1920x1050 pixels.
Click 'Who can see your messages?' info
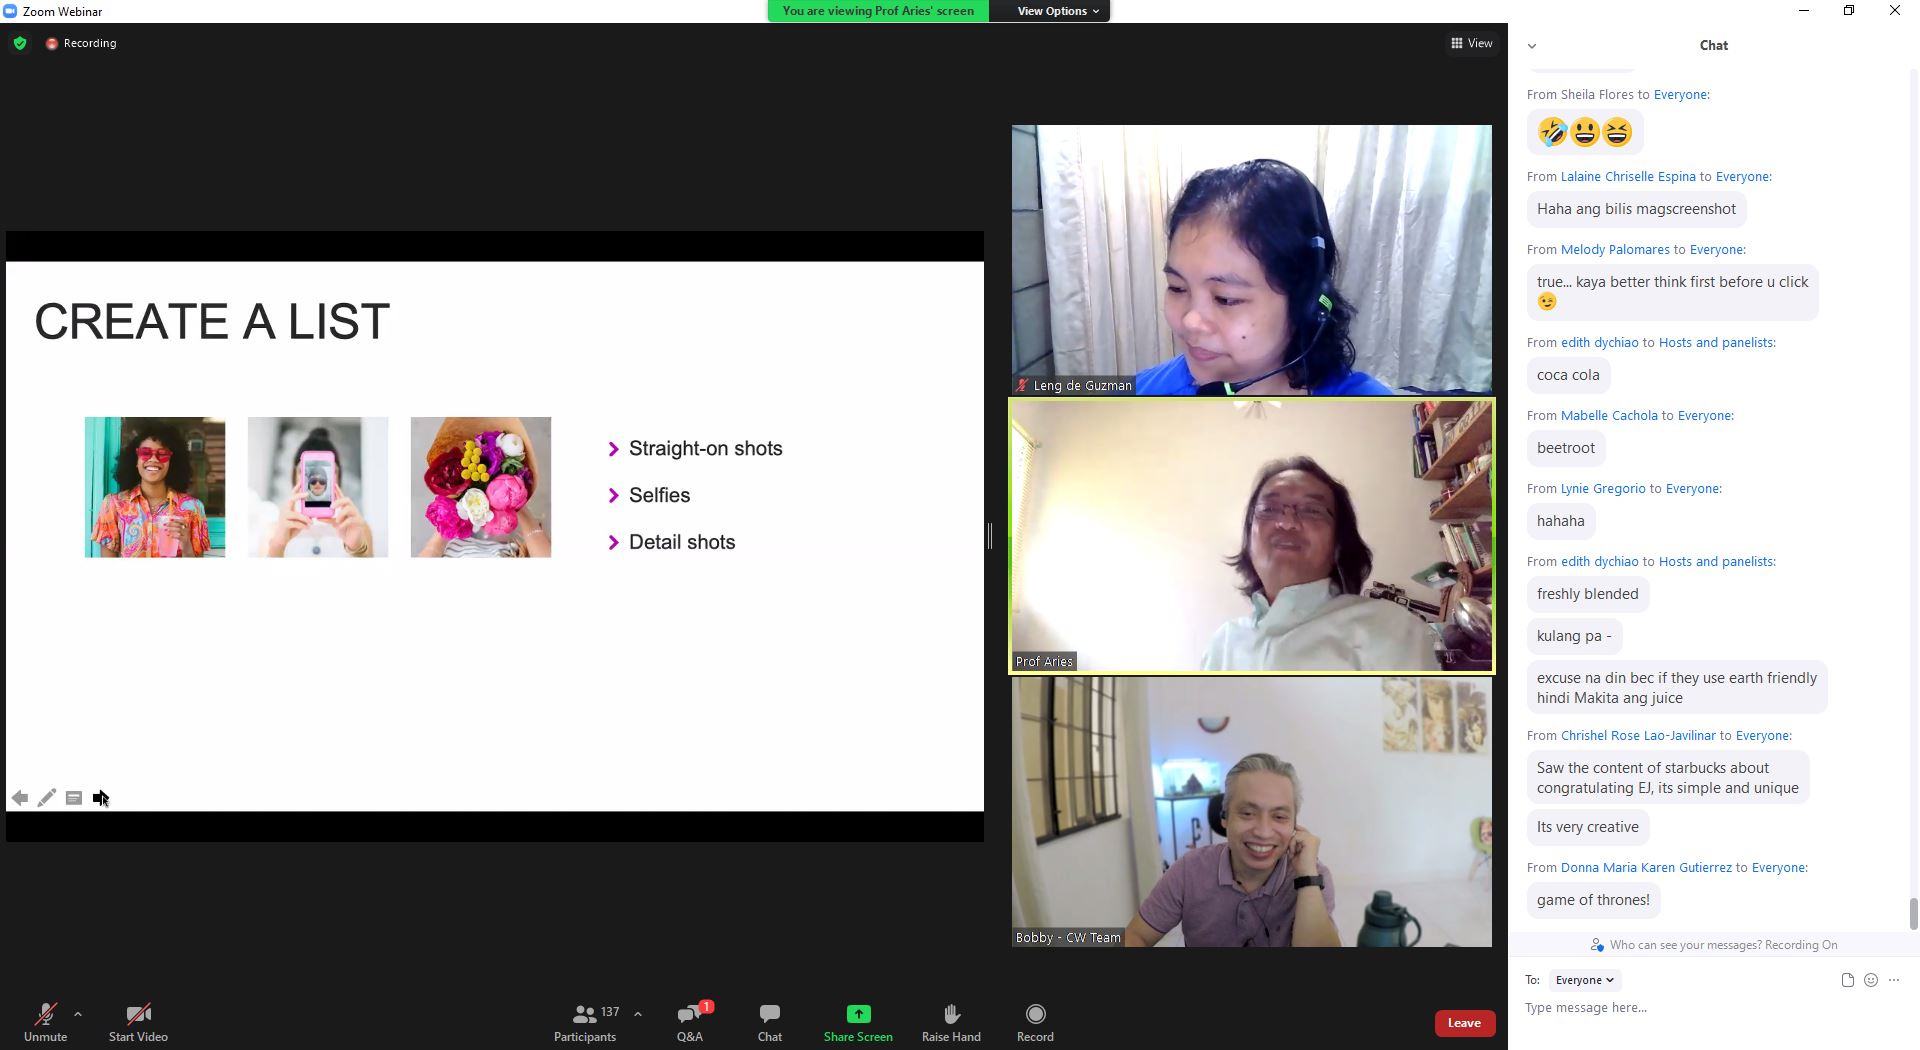coord(1713,945)
